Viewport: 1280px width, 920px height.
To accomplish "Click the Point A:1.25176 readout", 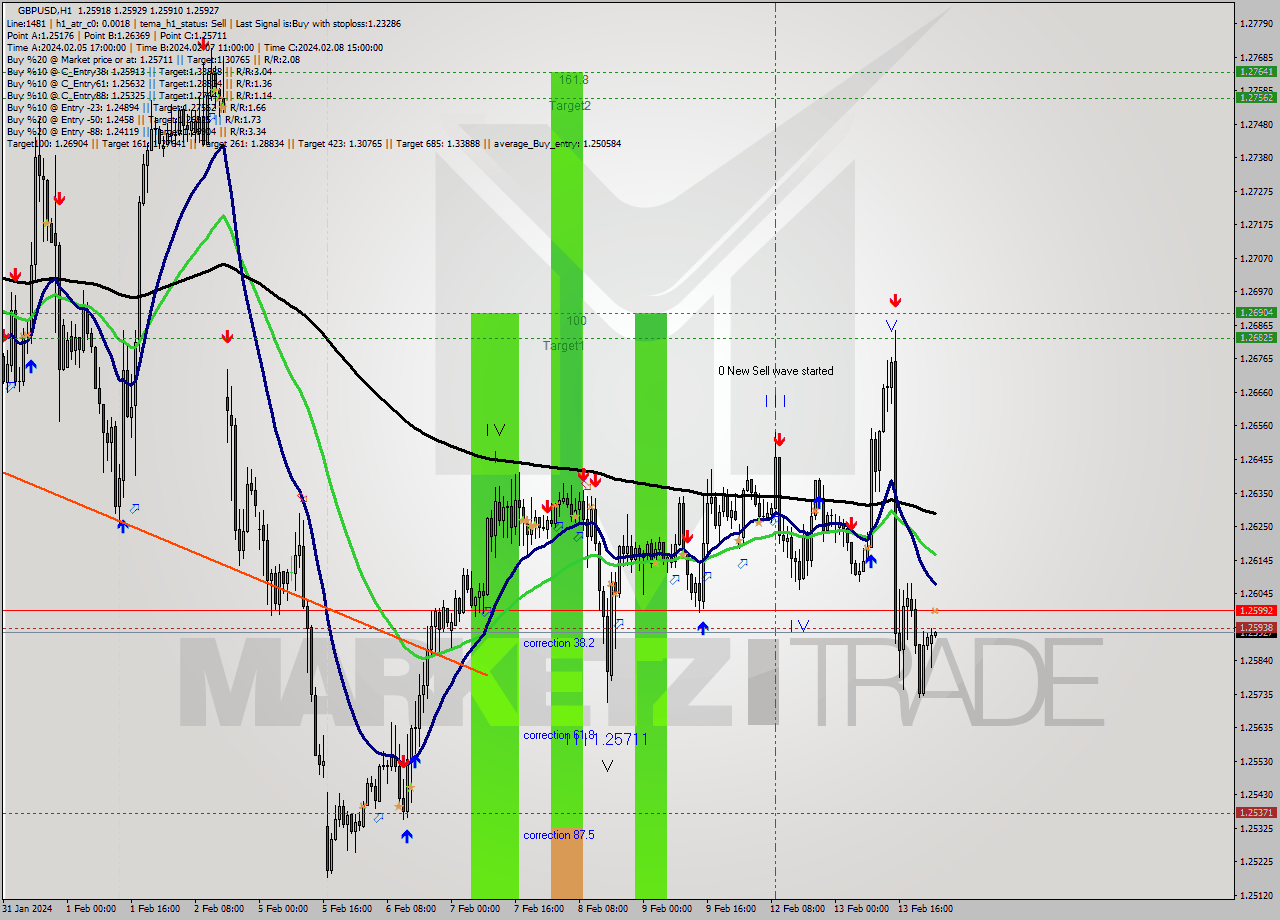I will click(39, 35).
